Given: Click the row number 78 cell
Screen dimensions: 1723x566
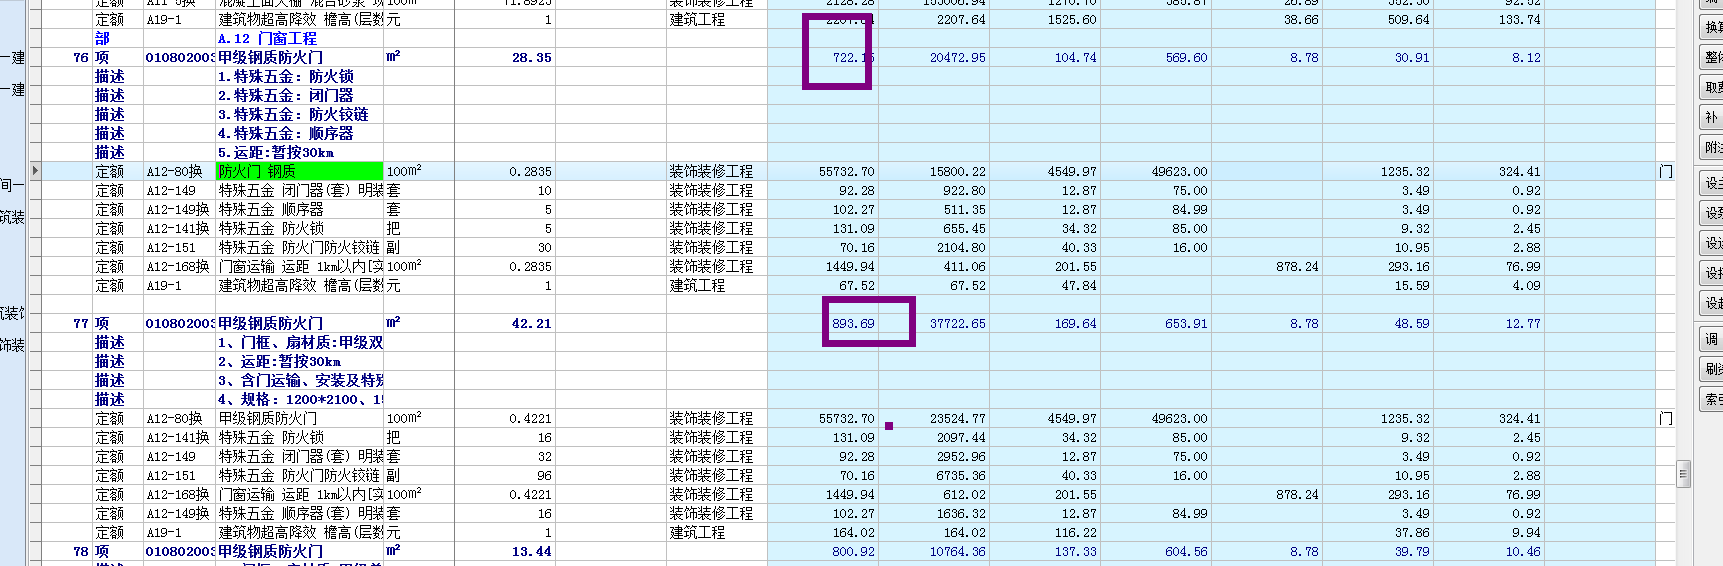Looking at the screenshot, I should (80, 551).
